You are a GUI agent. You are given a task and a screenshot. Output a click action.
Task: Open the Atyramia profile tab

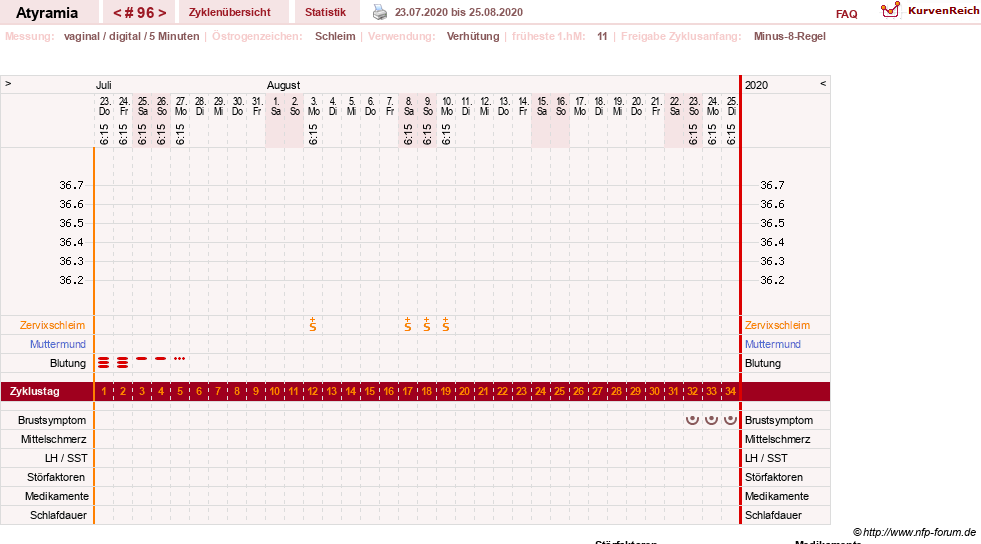(47, 13)
